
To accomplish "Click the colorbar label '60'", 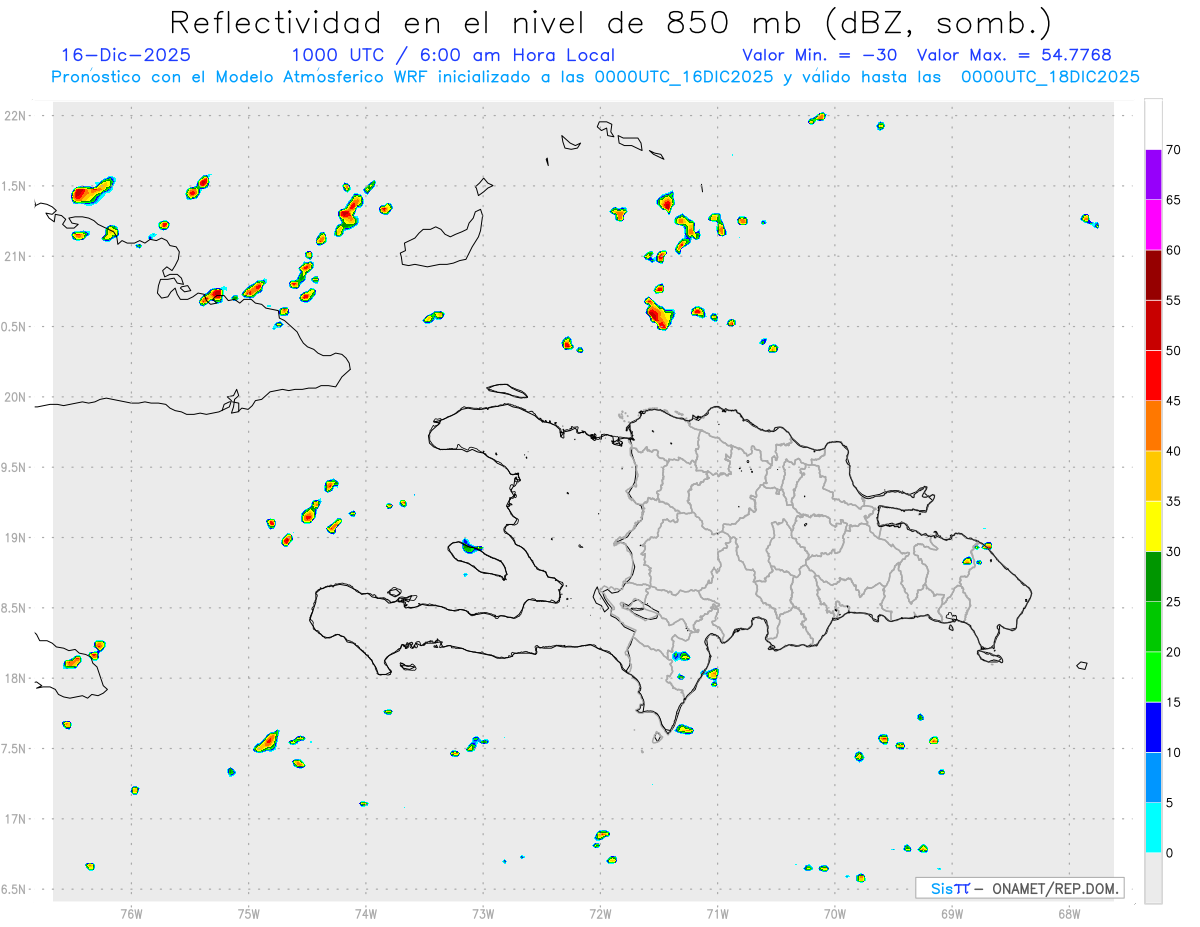I will pyautogui.click(x=1173, y=250).
